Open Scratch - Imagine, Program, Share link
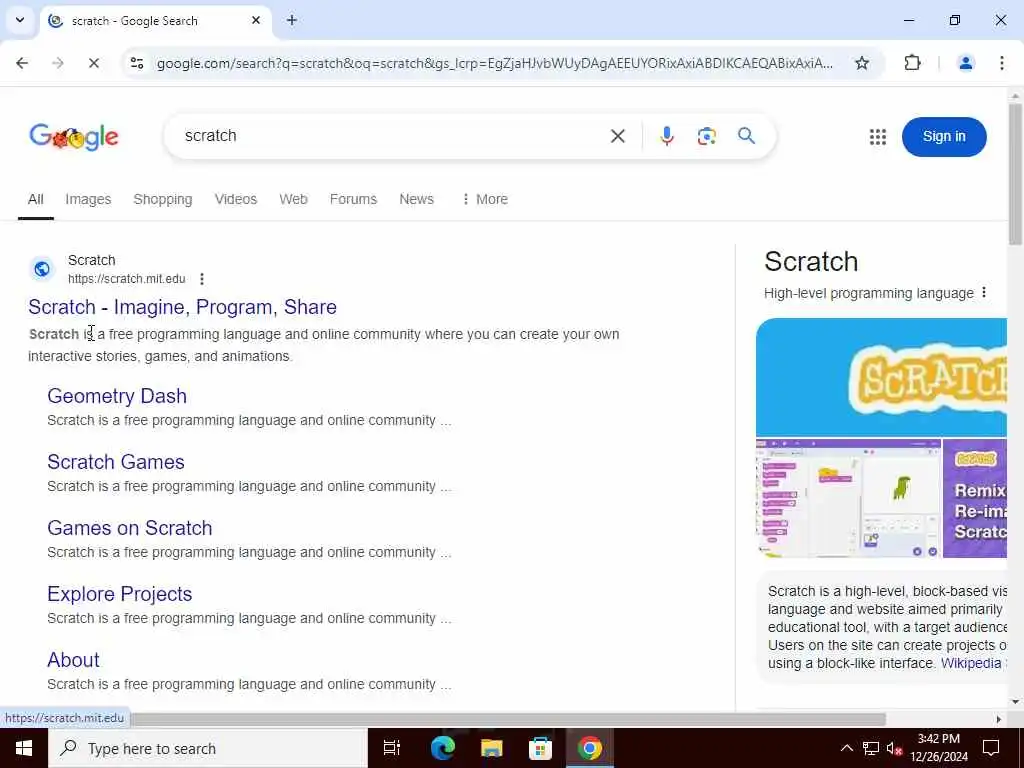The width and height of the screenshot is (1024, 768). (x=182, y=307)
